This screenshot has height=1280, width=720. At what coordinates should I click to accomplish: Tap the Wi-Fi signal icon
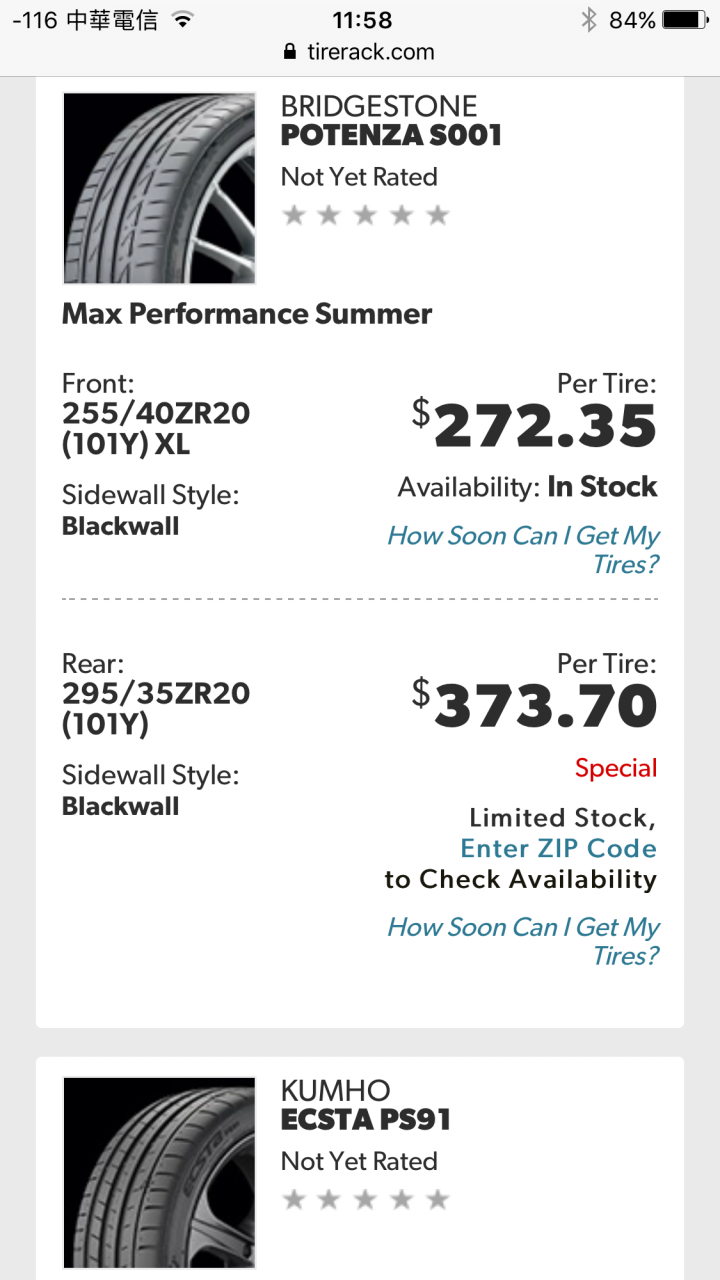click(182, 19)
